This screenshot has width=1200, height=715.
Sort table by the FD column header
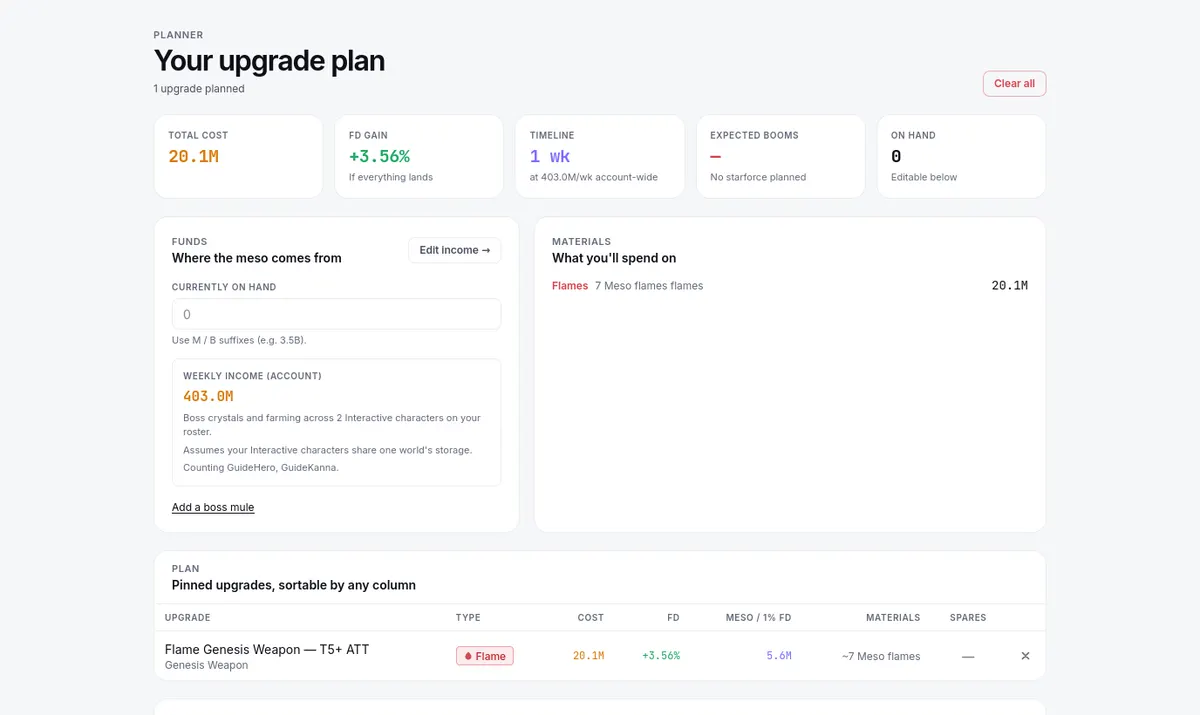pyautogui.click(x=673, y=618)
